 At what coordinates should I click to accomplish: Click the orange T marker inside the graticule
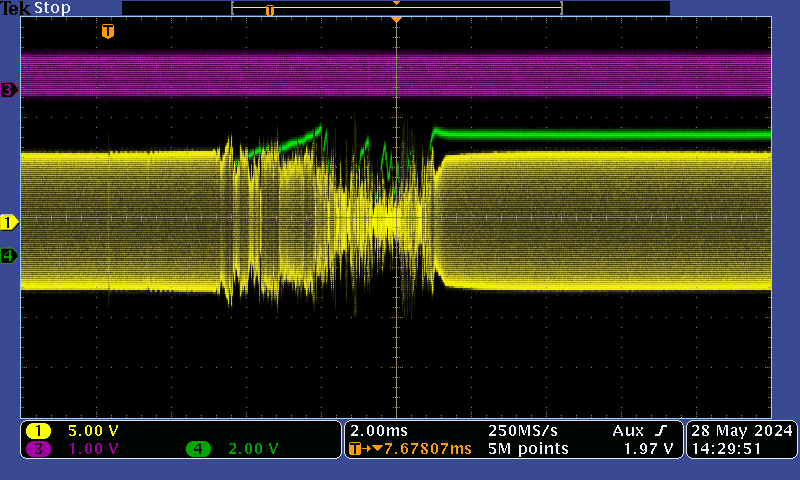[x=108, y=32]
